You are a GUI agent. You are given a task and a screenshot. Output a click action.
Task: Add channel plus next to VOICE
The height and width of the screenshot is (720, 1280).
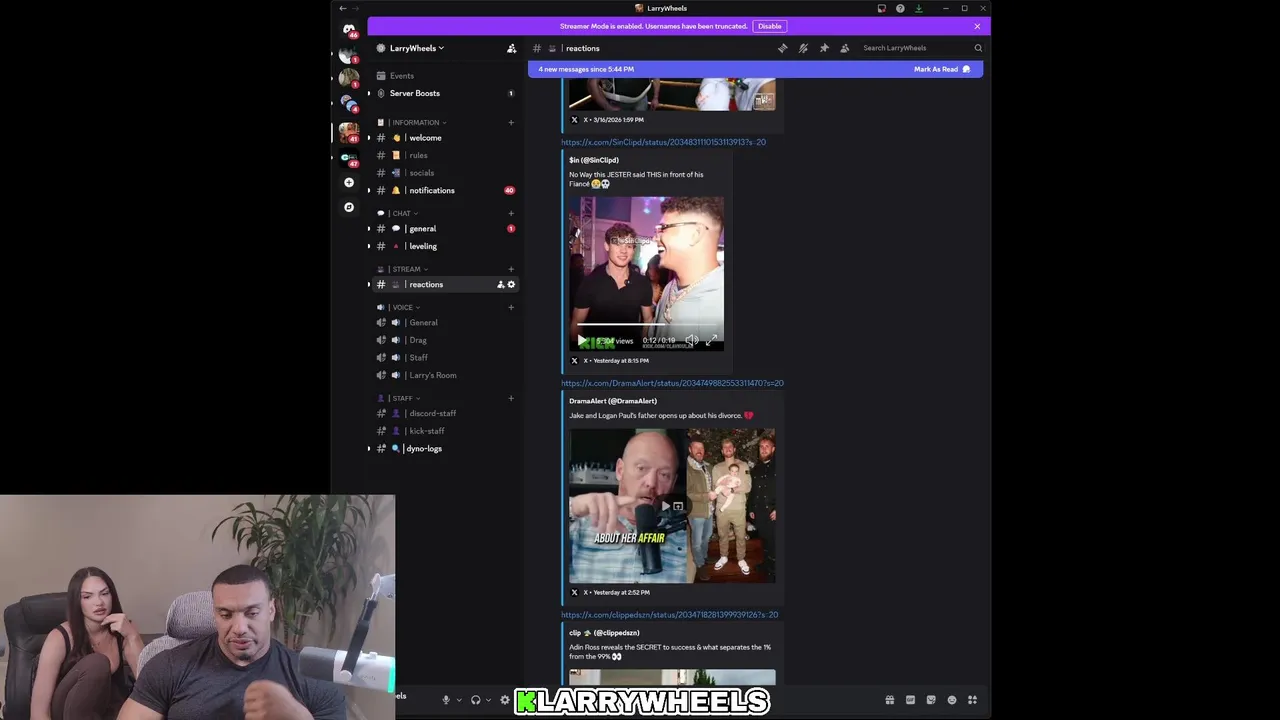point(511,307)
